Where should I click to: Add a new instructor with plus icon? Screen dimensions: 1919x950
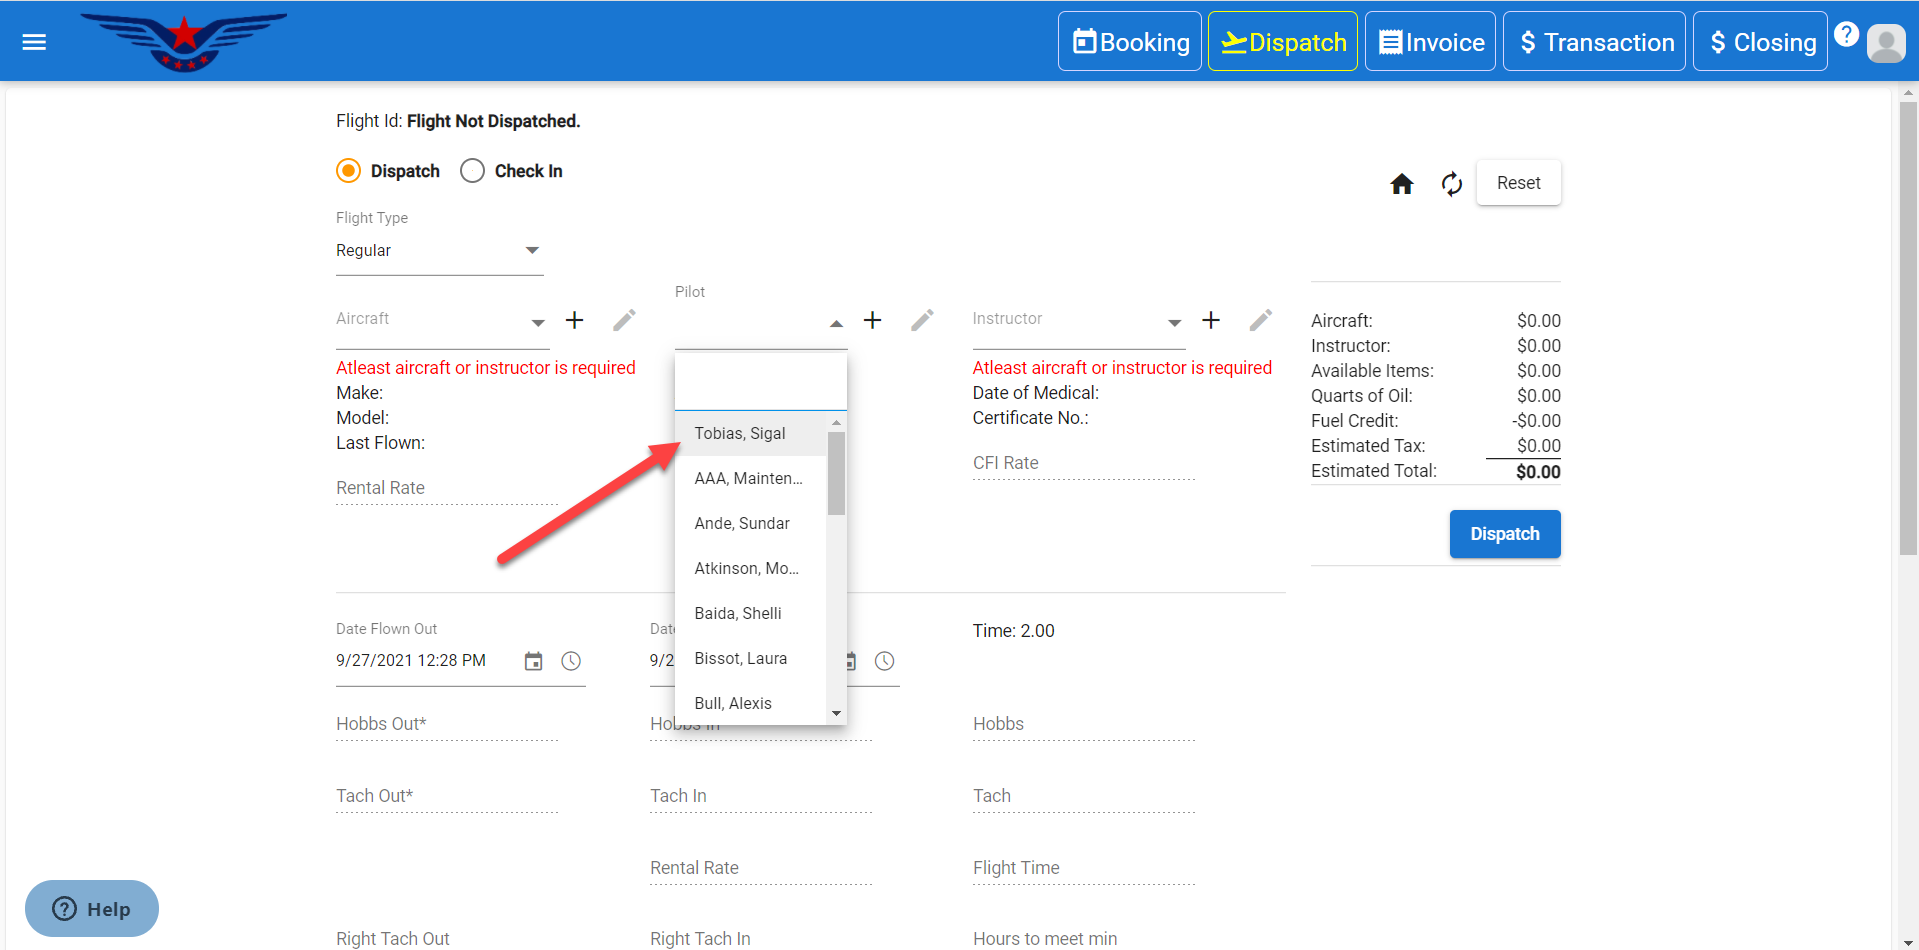coord(1210,320)
